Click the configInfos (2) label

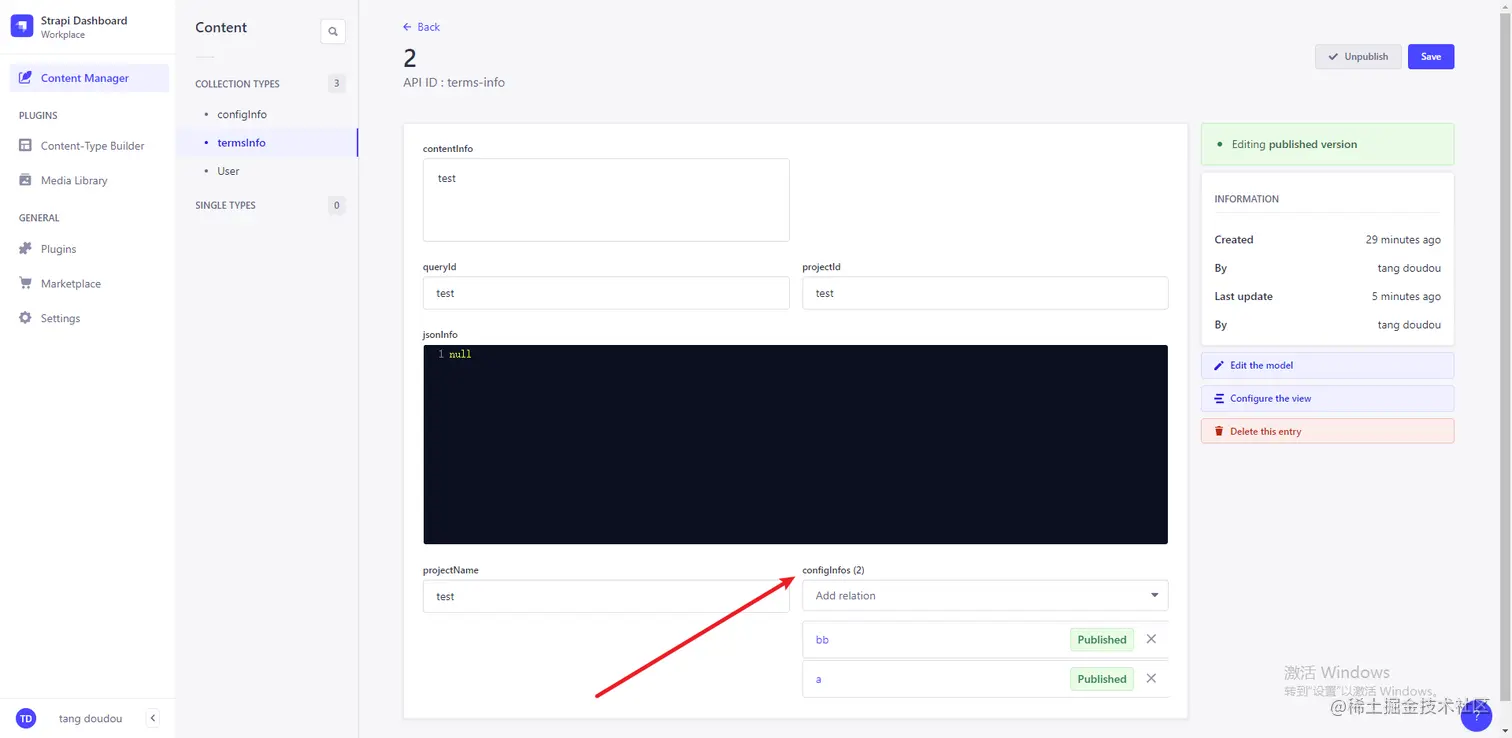pyautogui.click(x=833, y=570)
